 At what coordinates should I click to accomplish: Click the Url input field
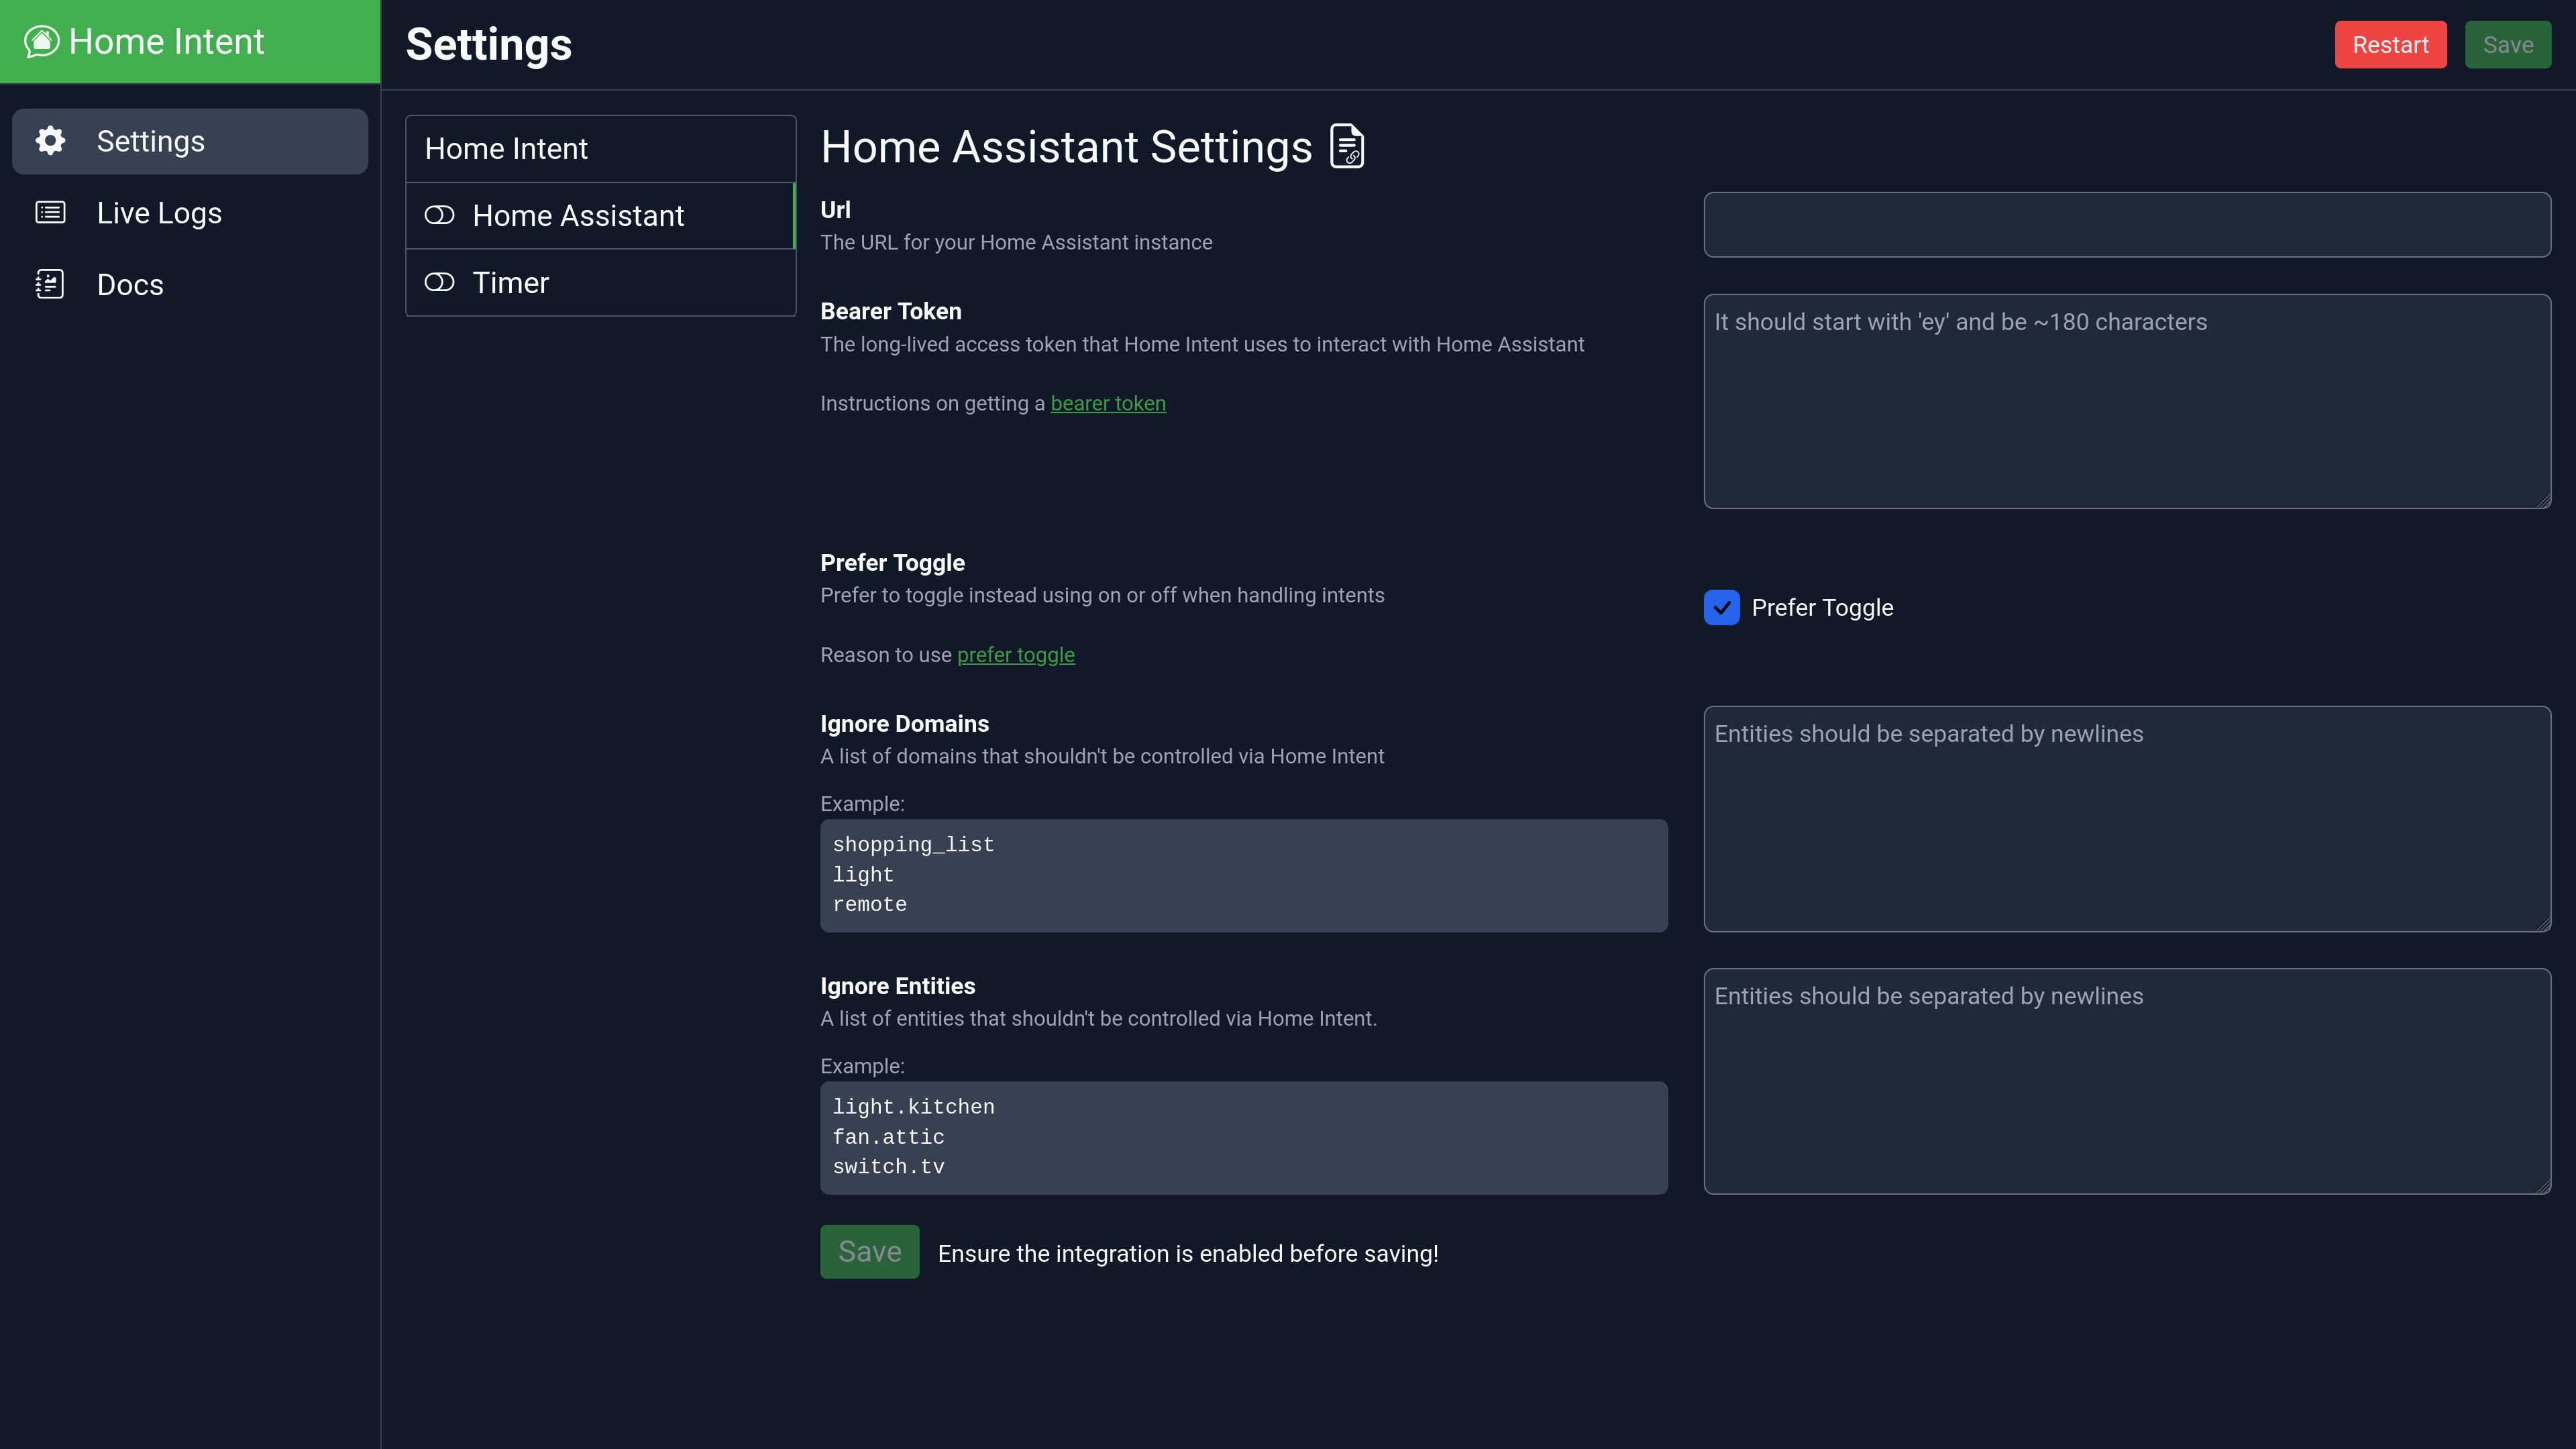click(2126, 224)
